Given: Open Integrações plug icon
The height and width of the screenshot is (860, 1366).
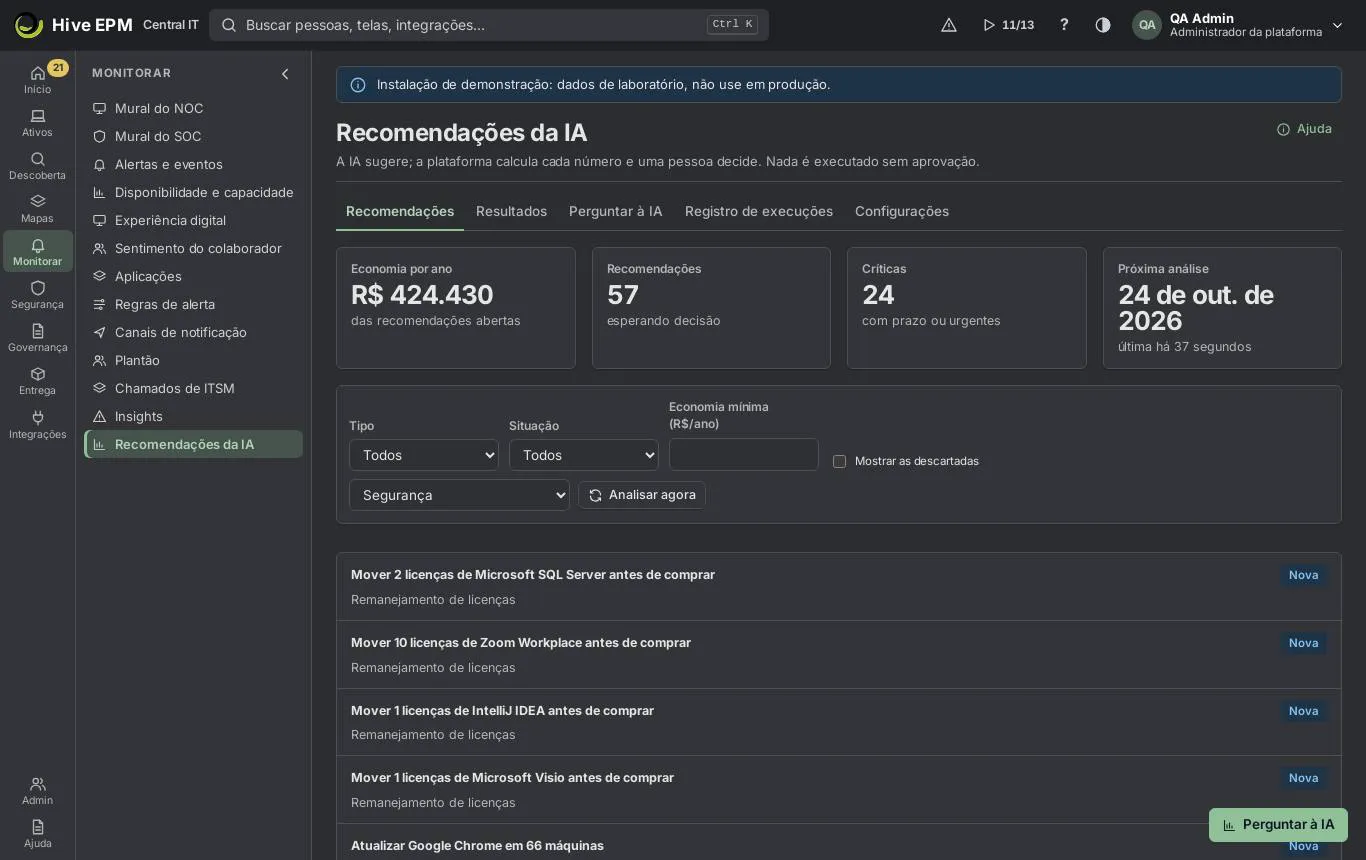Looking at the screenshot, I should pyautogui.click(x=37, y=425).
